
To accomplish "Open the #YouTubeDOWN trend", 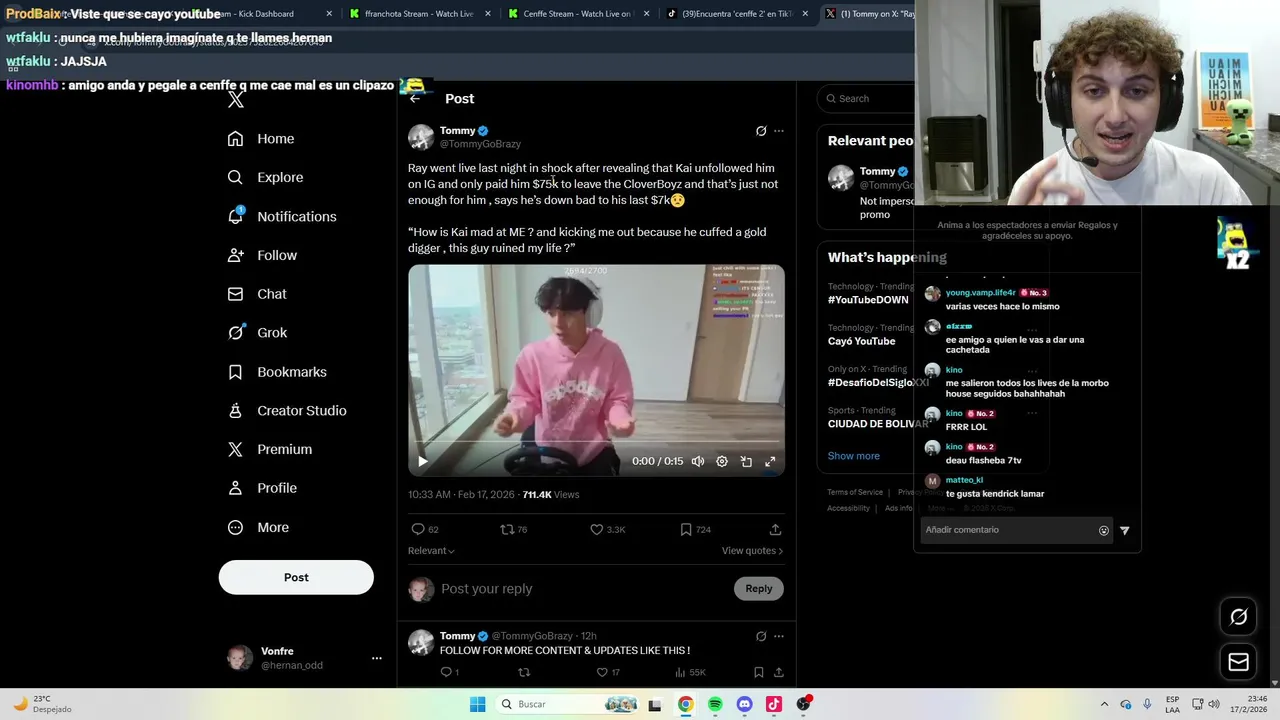I will pyautogui.click(x=868, y=300).
